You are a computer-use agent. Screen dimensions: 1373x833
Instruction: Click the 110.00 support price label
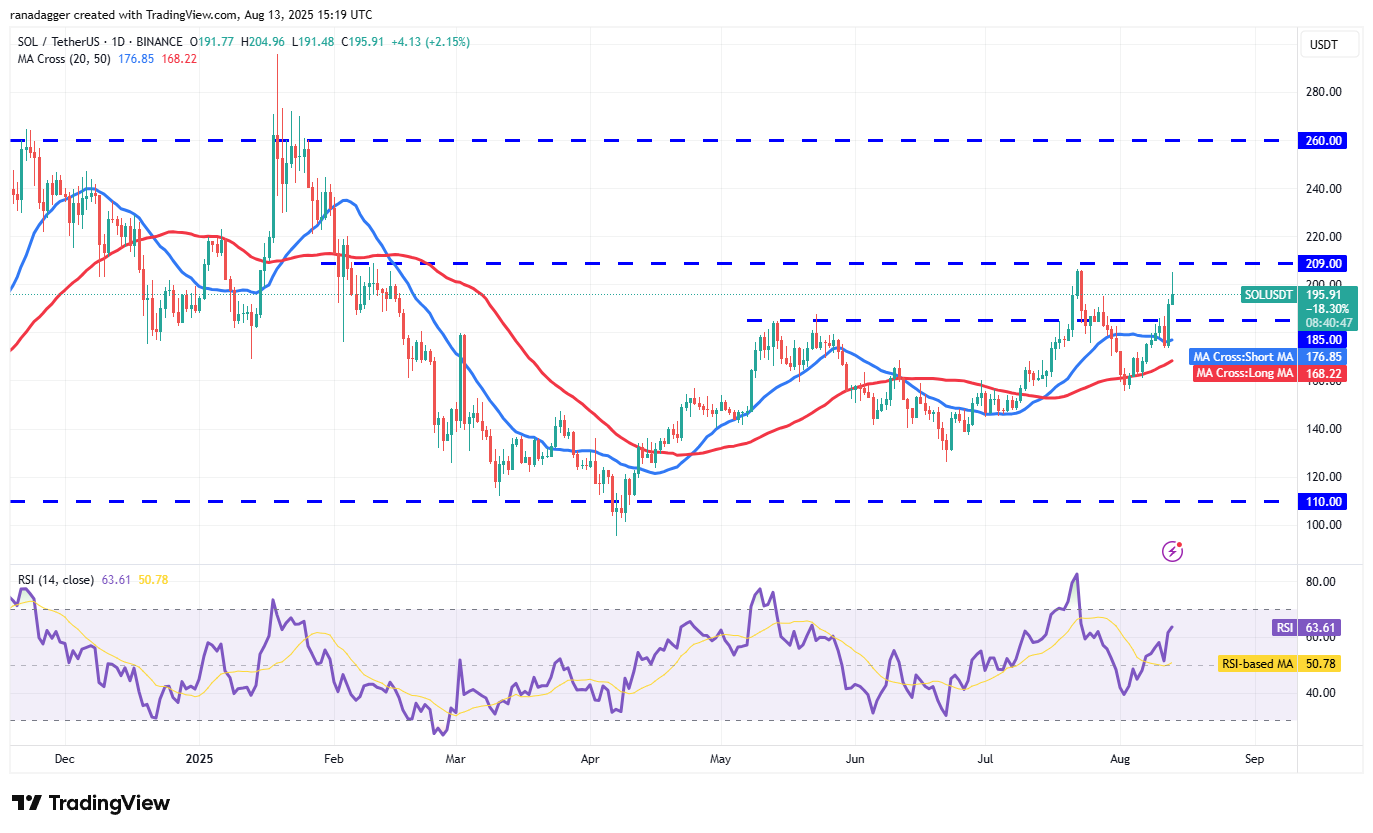[1322, 502]
